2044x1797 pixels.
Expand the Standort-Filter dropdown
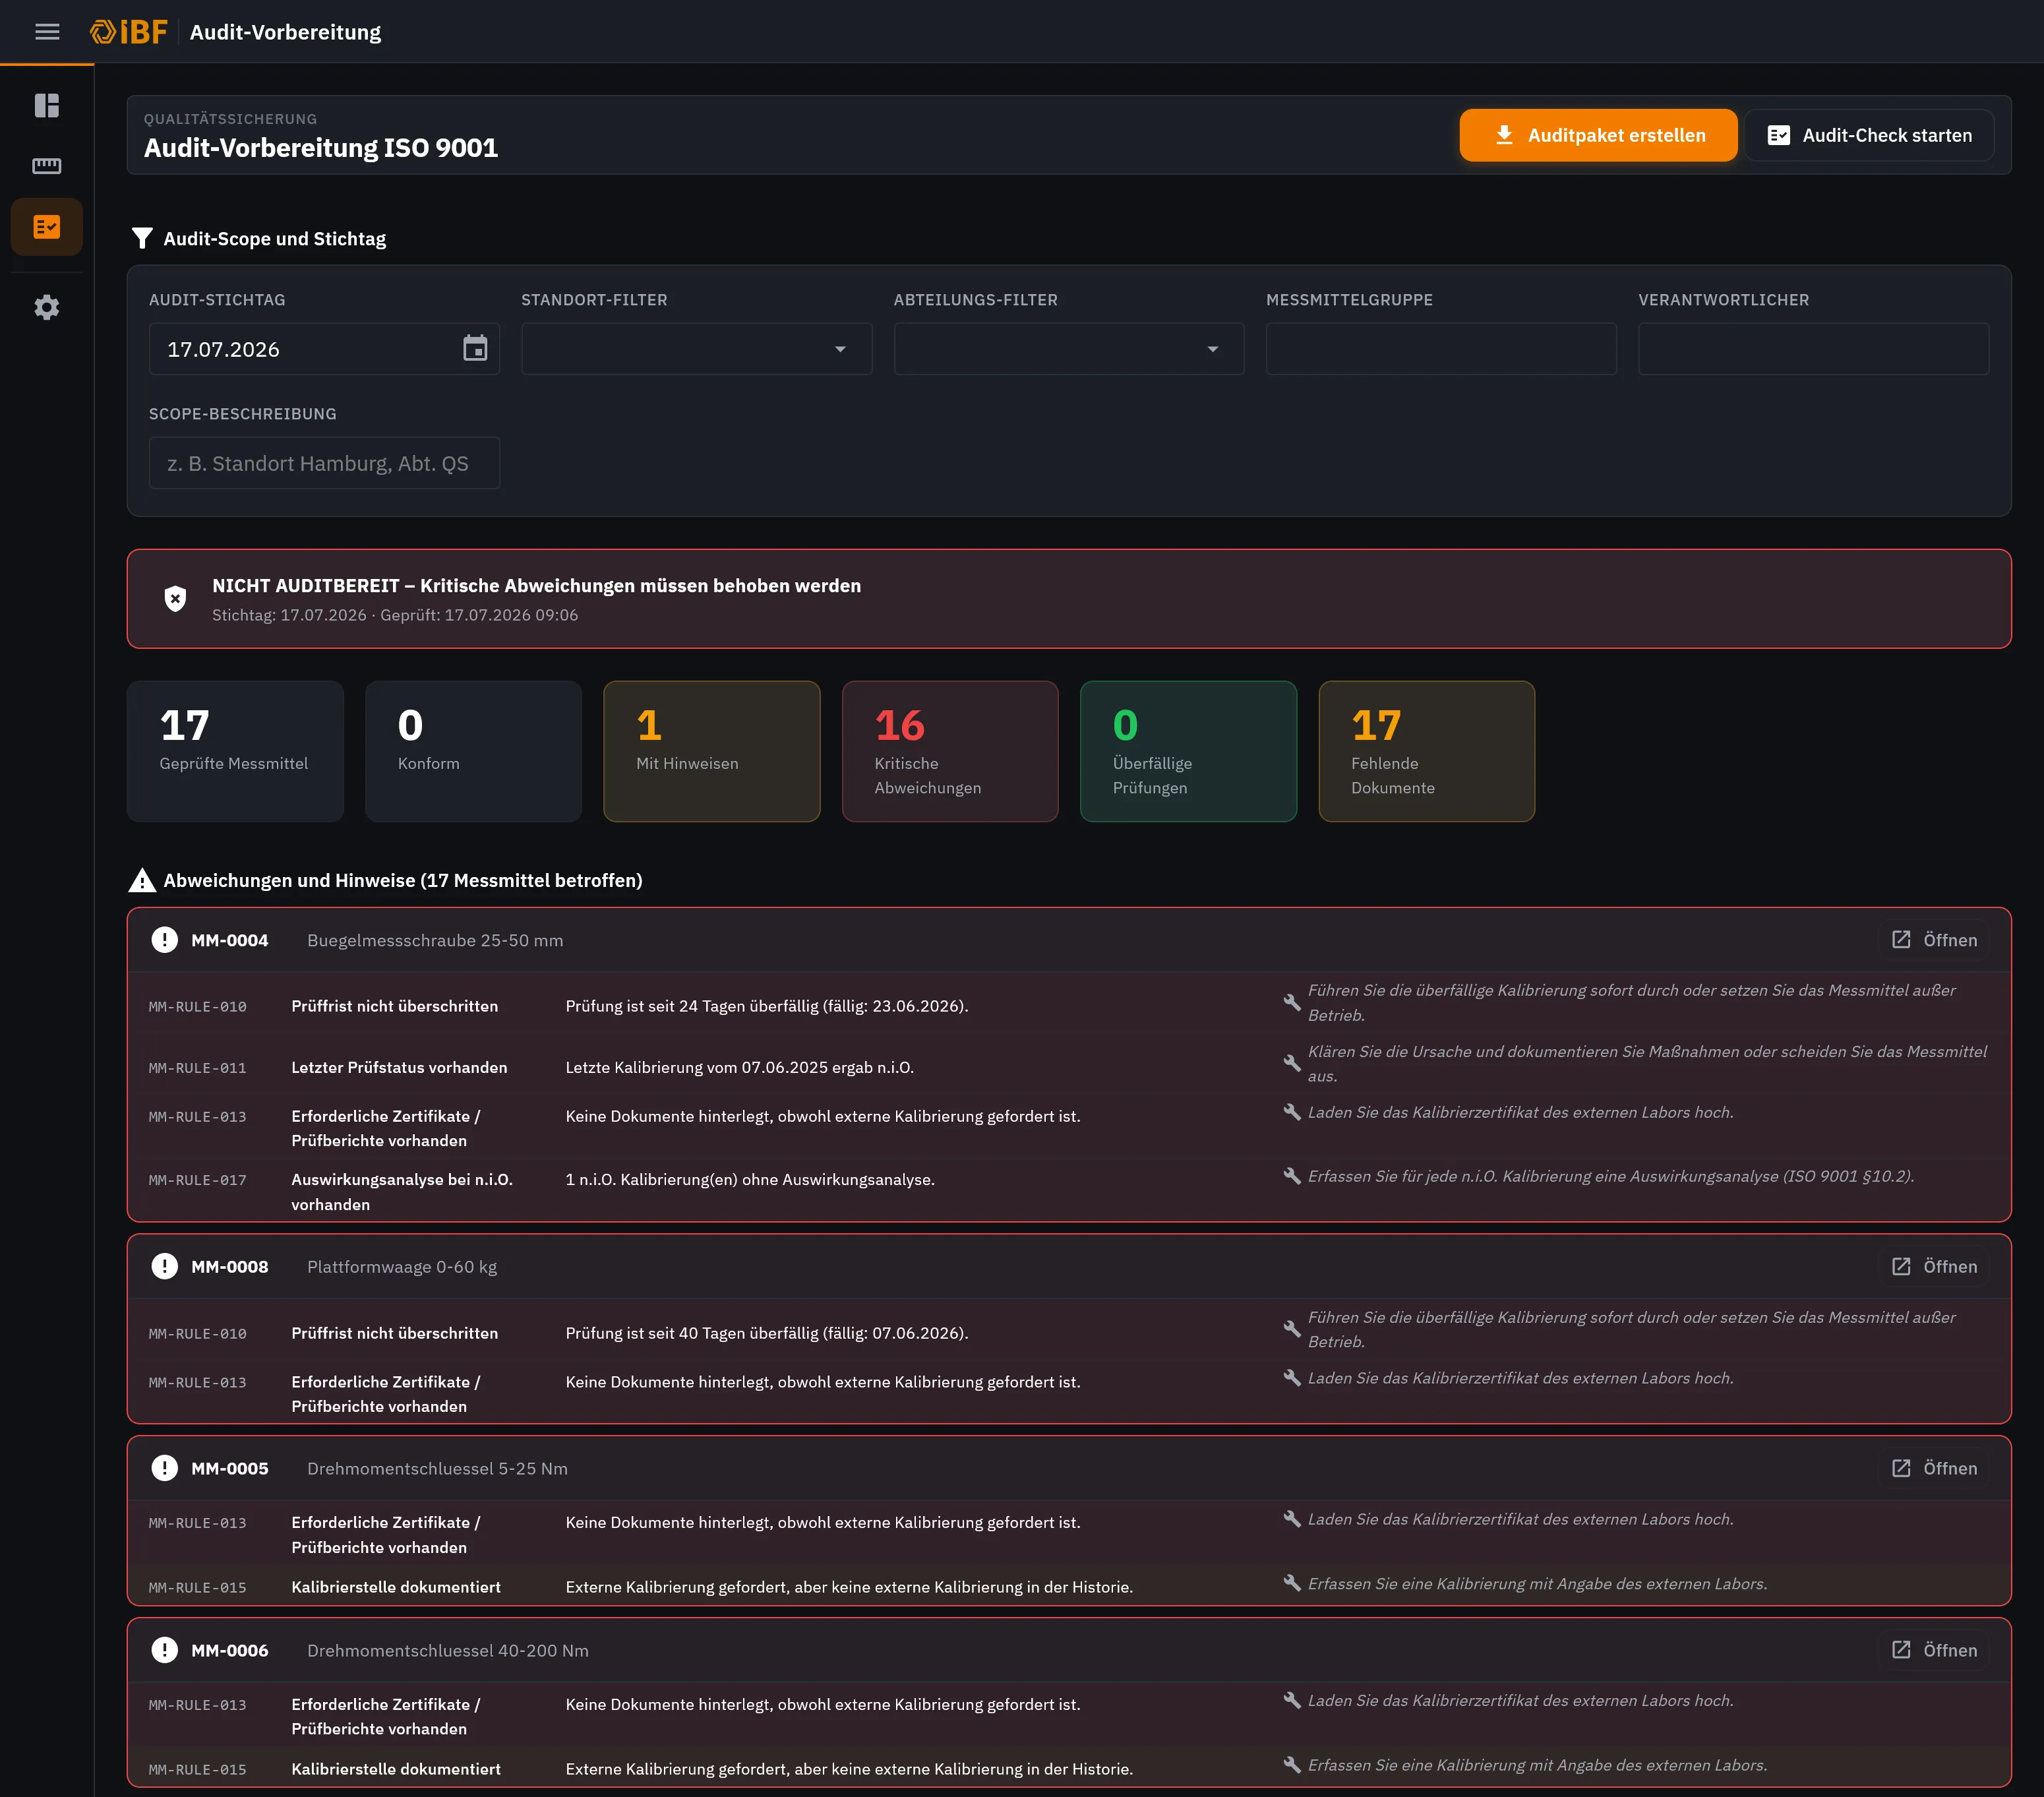(696, 349)
